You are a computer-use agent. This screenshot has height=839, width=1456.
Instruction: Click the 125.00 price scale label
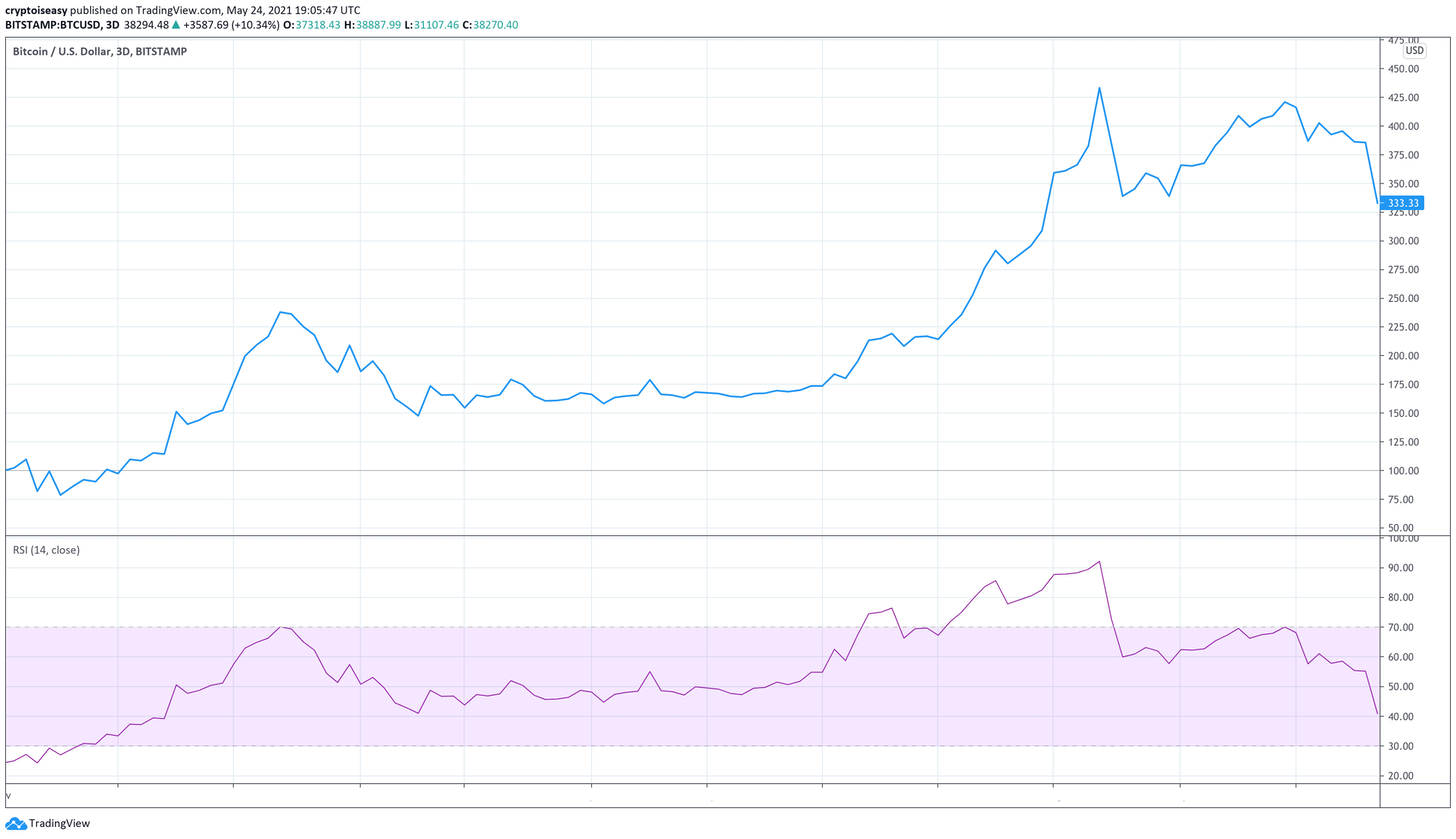pyautogui.click(x=1402, y=442)
